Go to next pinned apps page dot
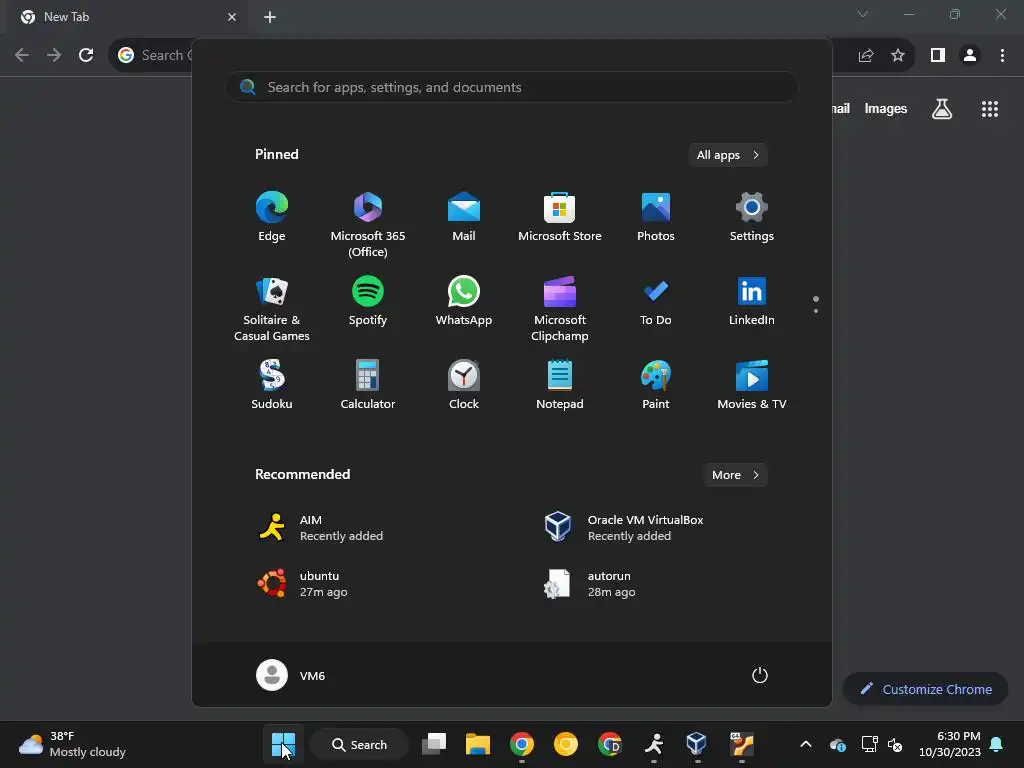 click(x=816, y=311)
